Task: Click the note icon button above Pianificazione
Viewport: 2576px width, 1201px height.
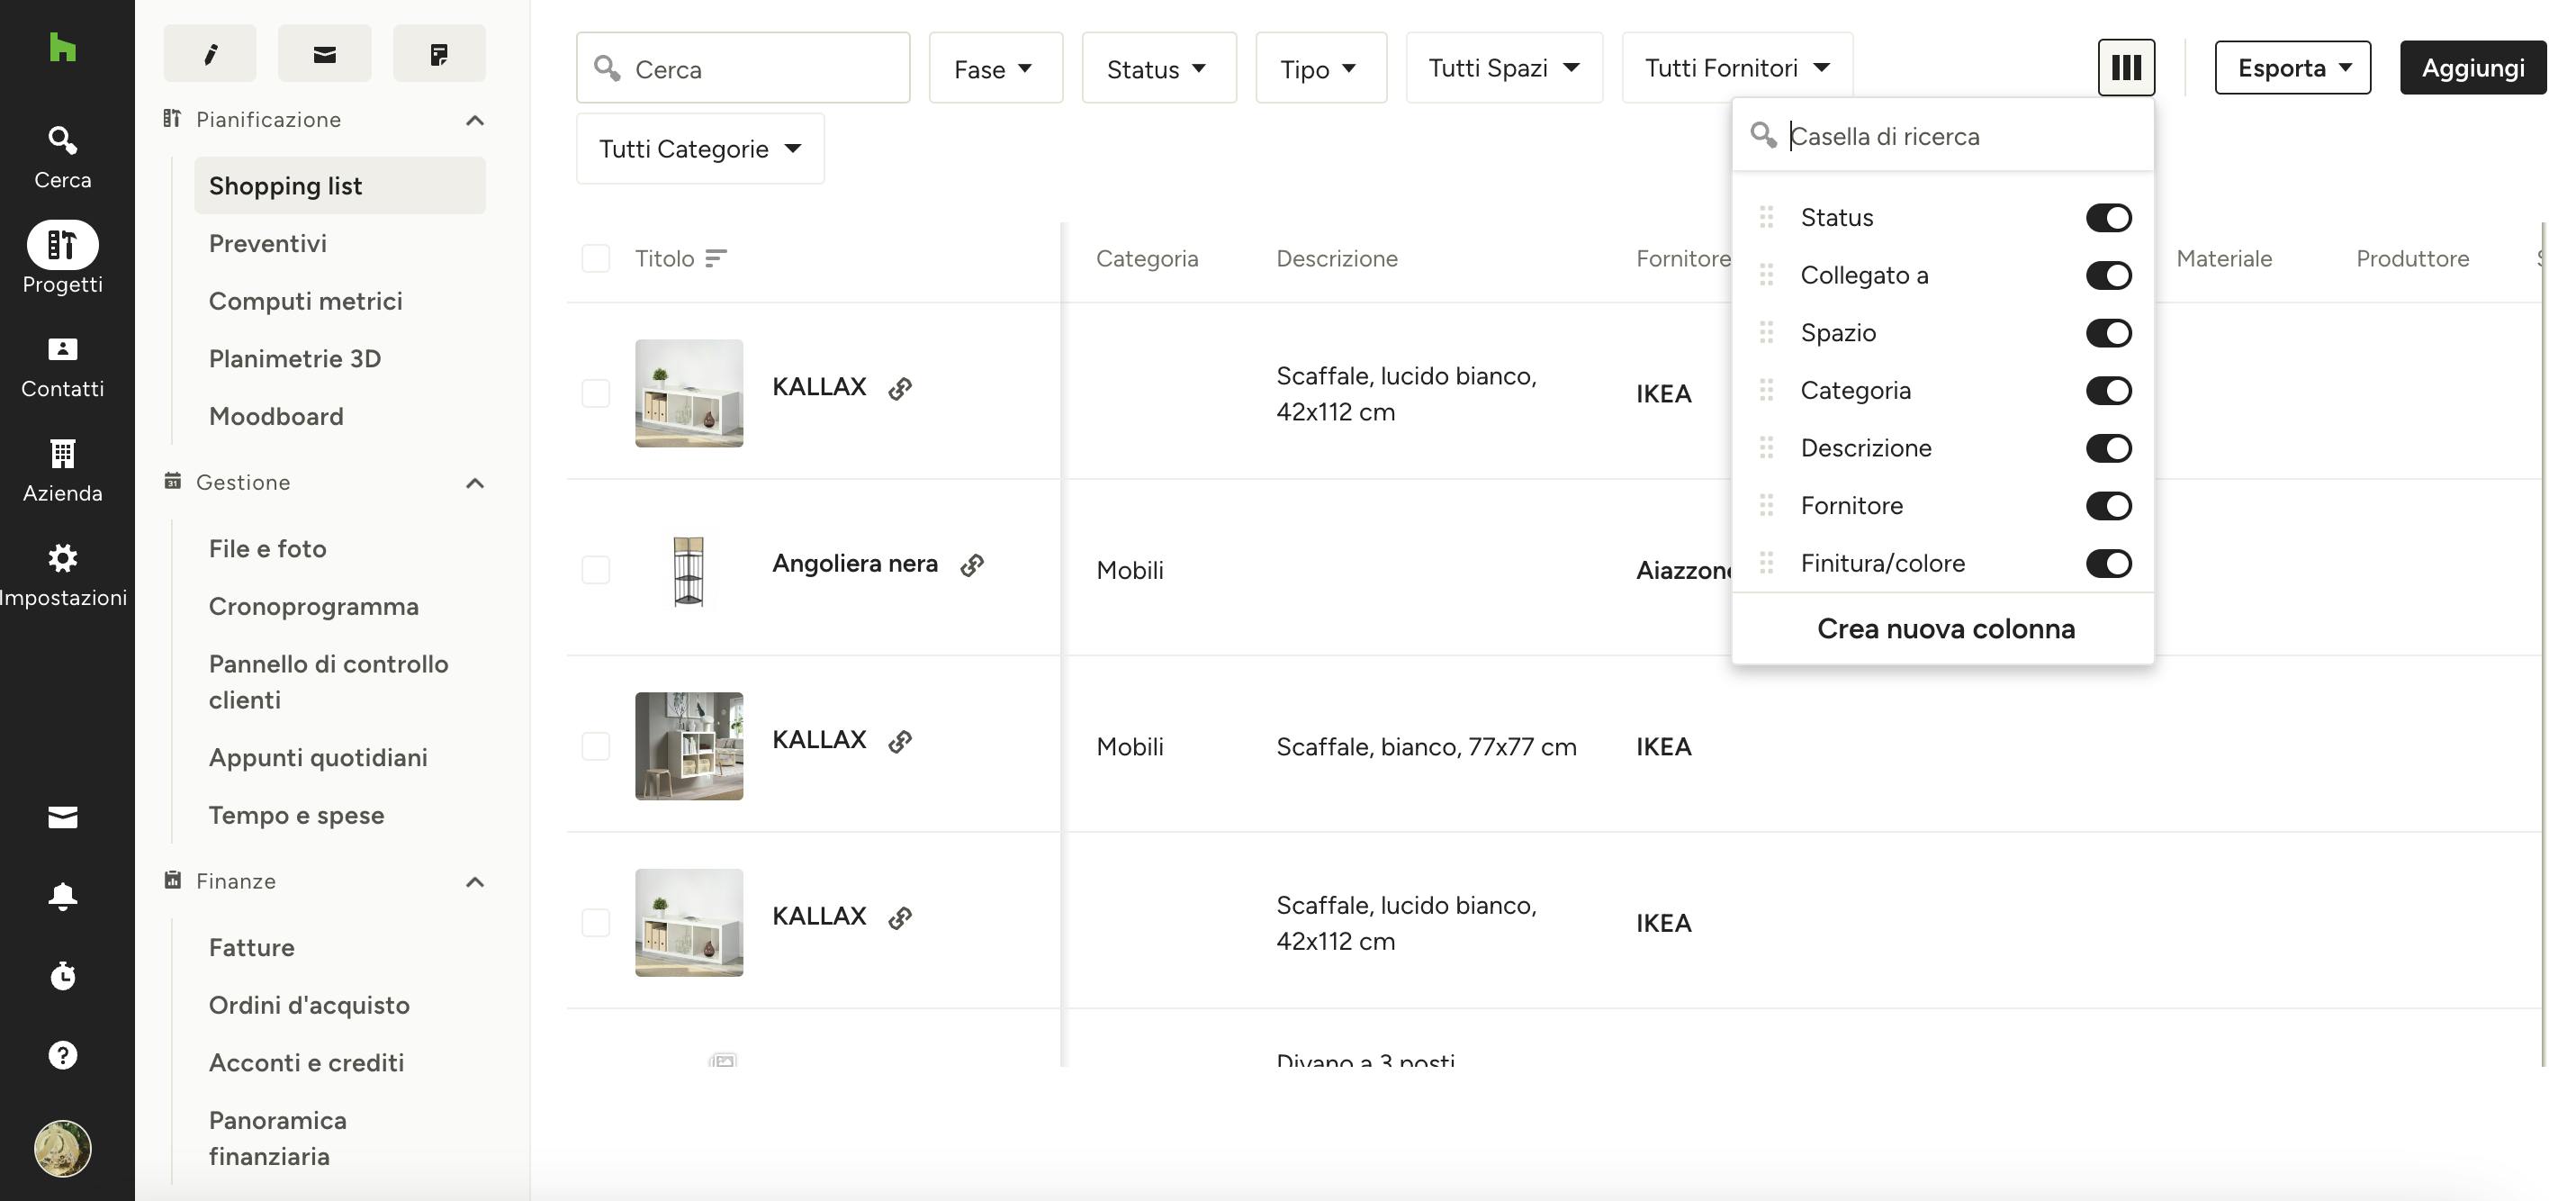Action: click(x=439, y=54)
